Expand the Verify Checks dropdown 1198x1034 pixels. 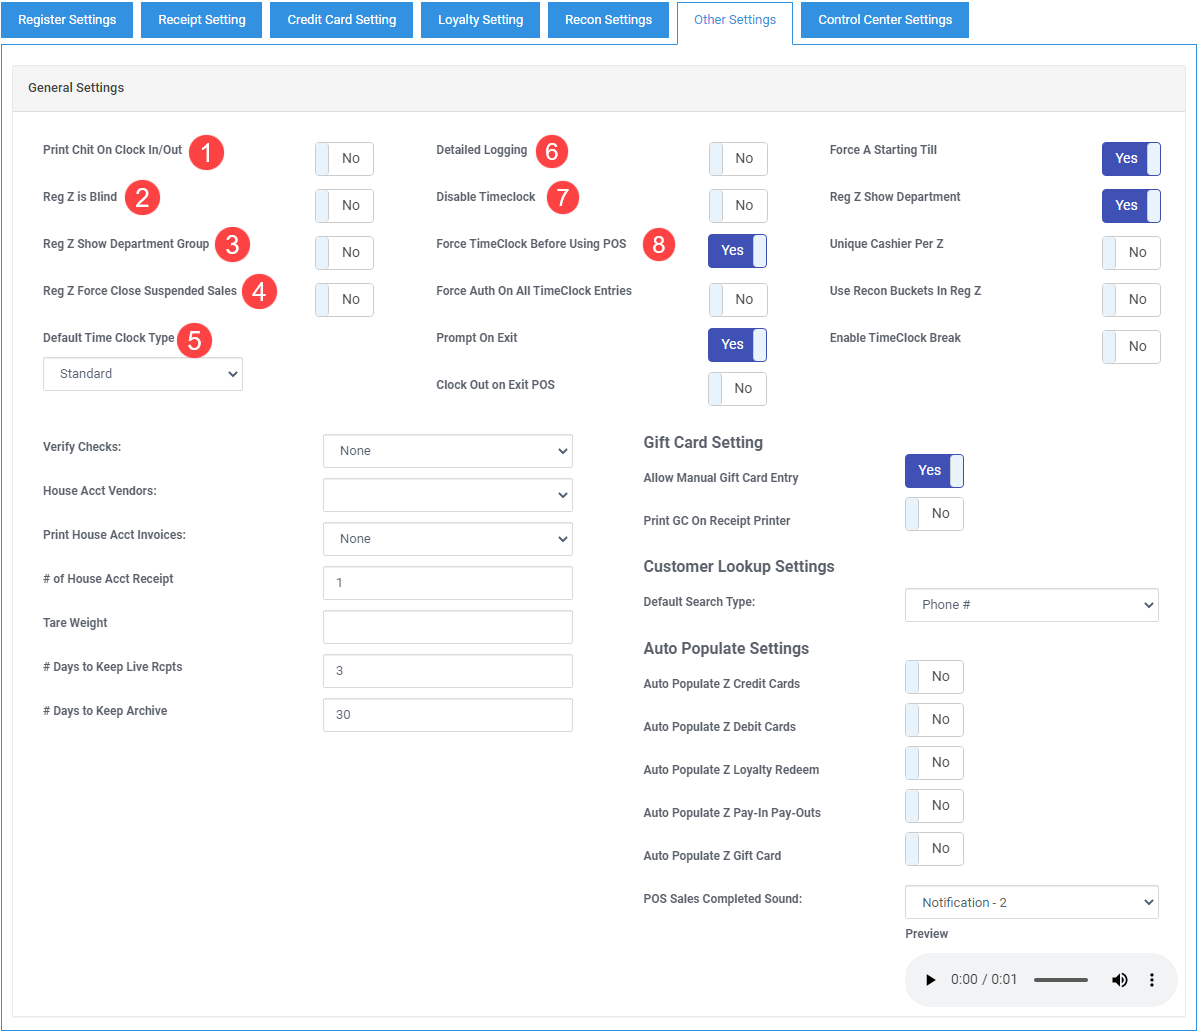[x=447, y=451]
